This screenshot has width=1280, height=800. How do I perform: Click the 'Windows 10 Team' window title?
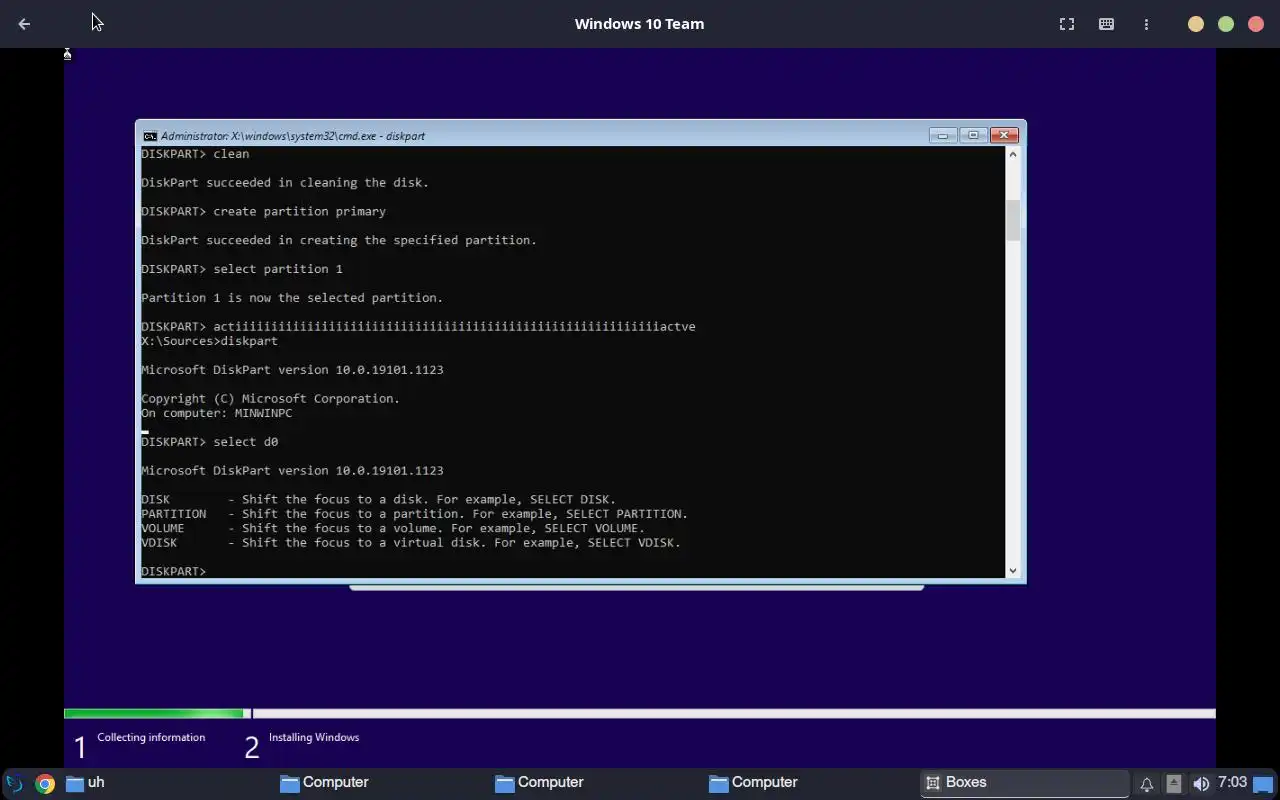(x=639, y=24)
